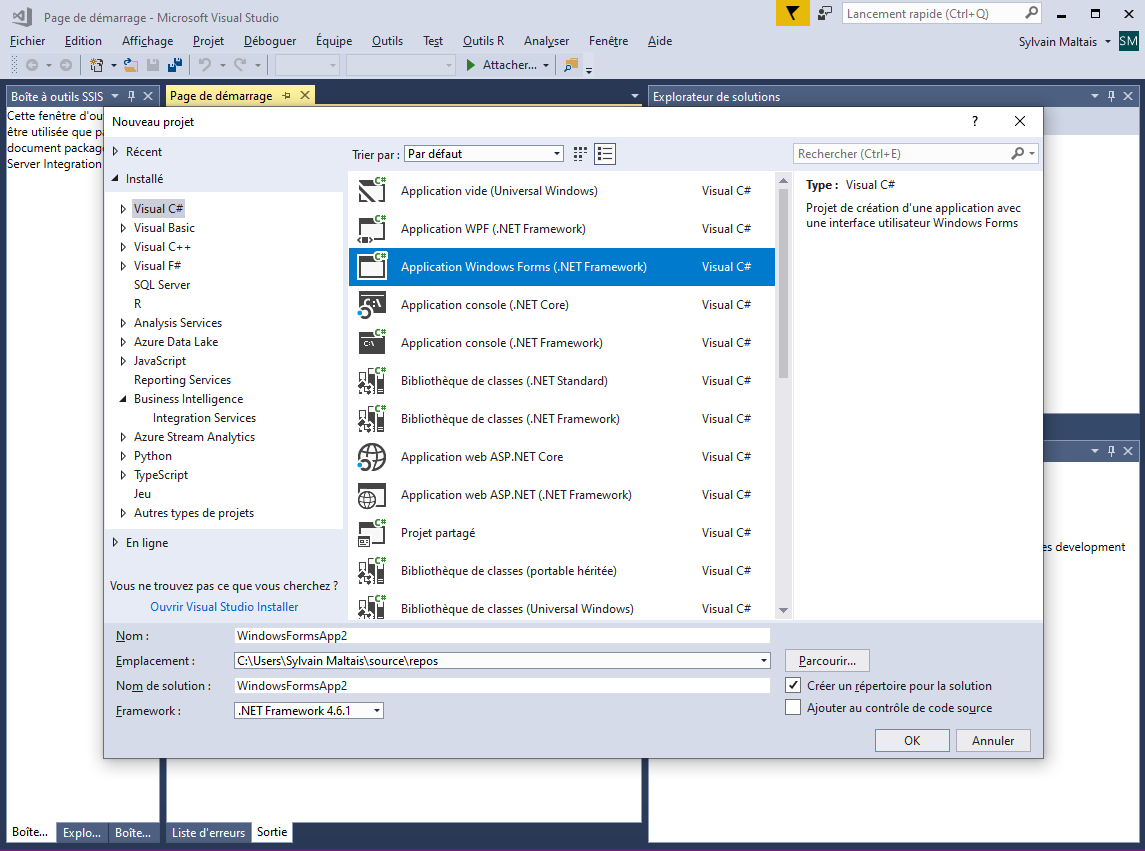Viewport: 1145px width, 851px height.
Task: Switch to the 'Liste d'erreurs' tab
Action: click(208, 832)
